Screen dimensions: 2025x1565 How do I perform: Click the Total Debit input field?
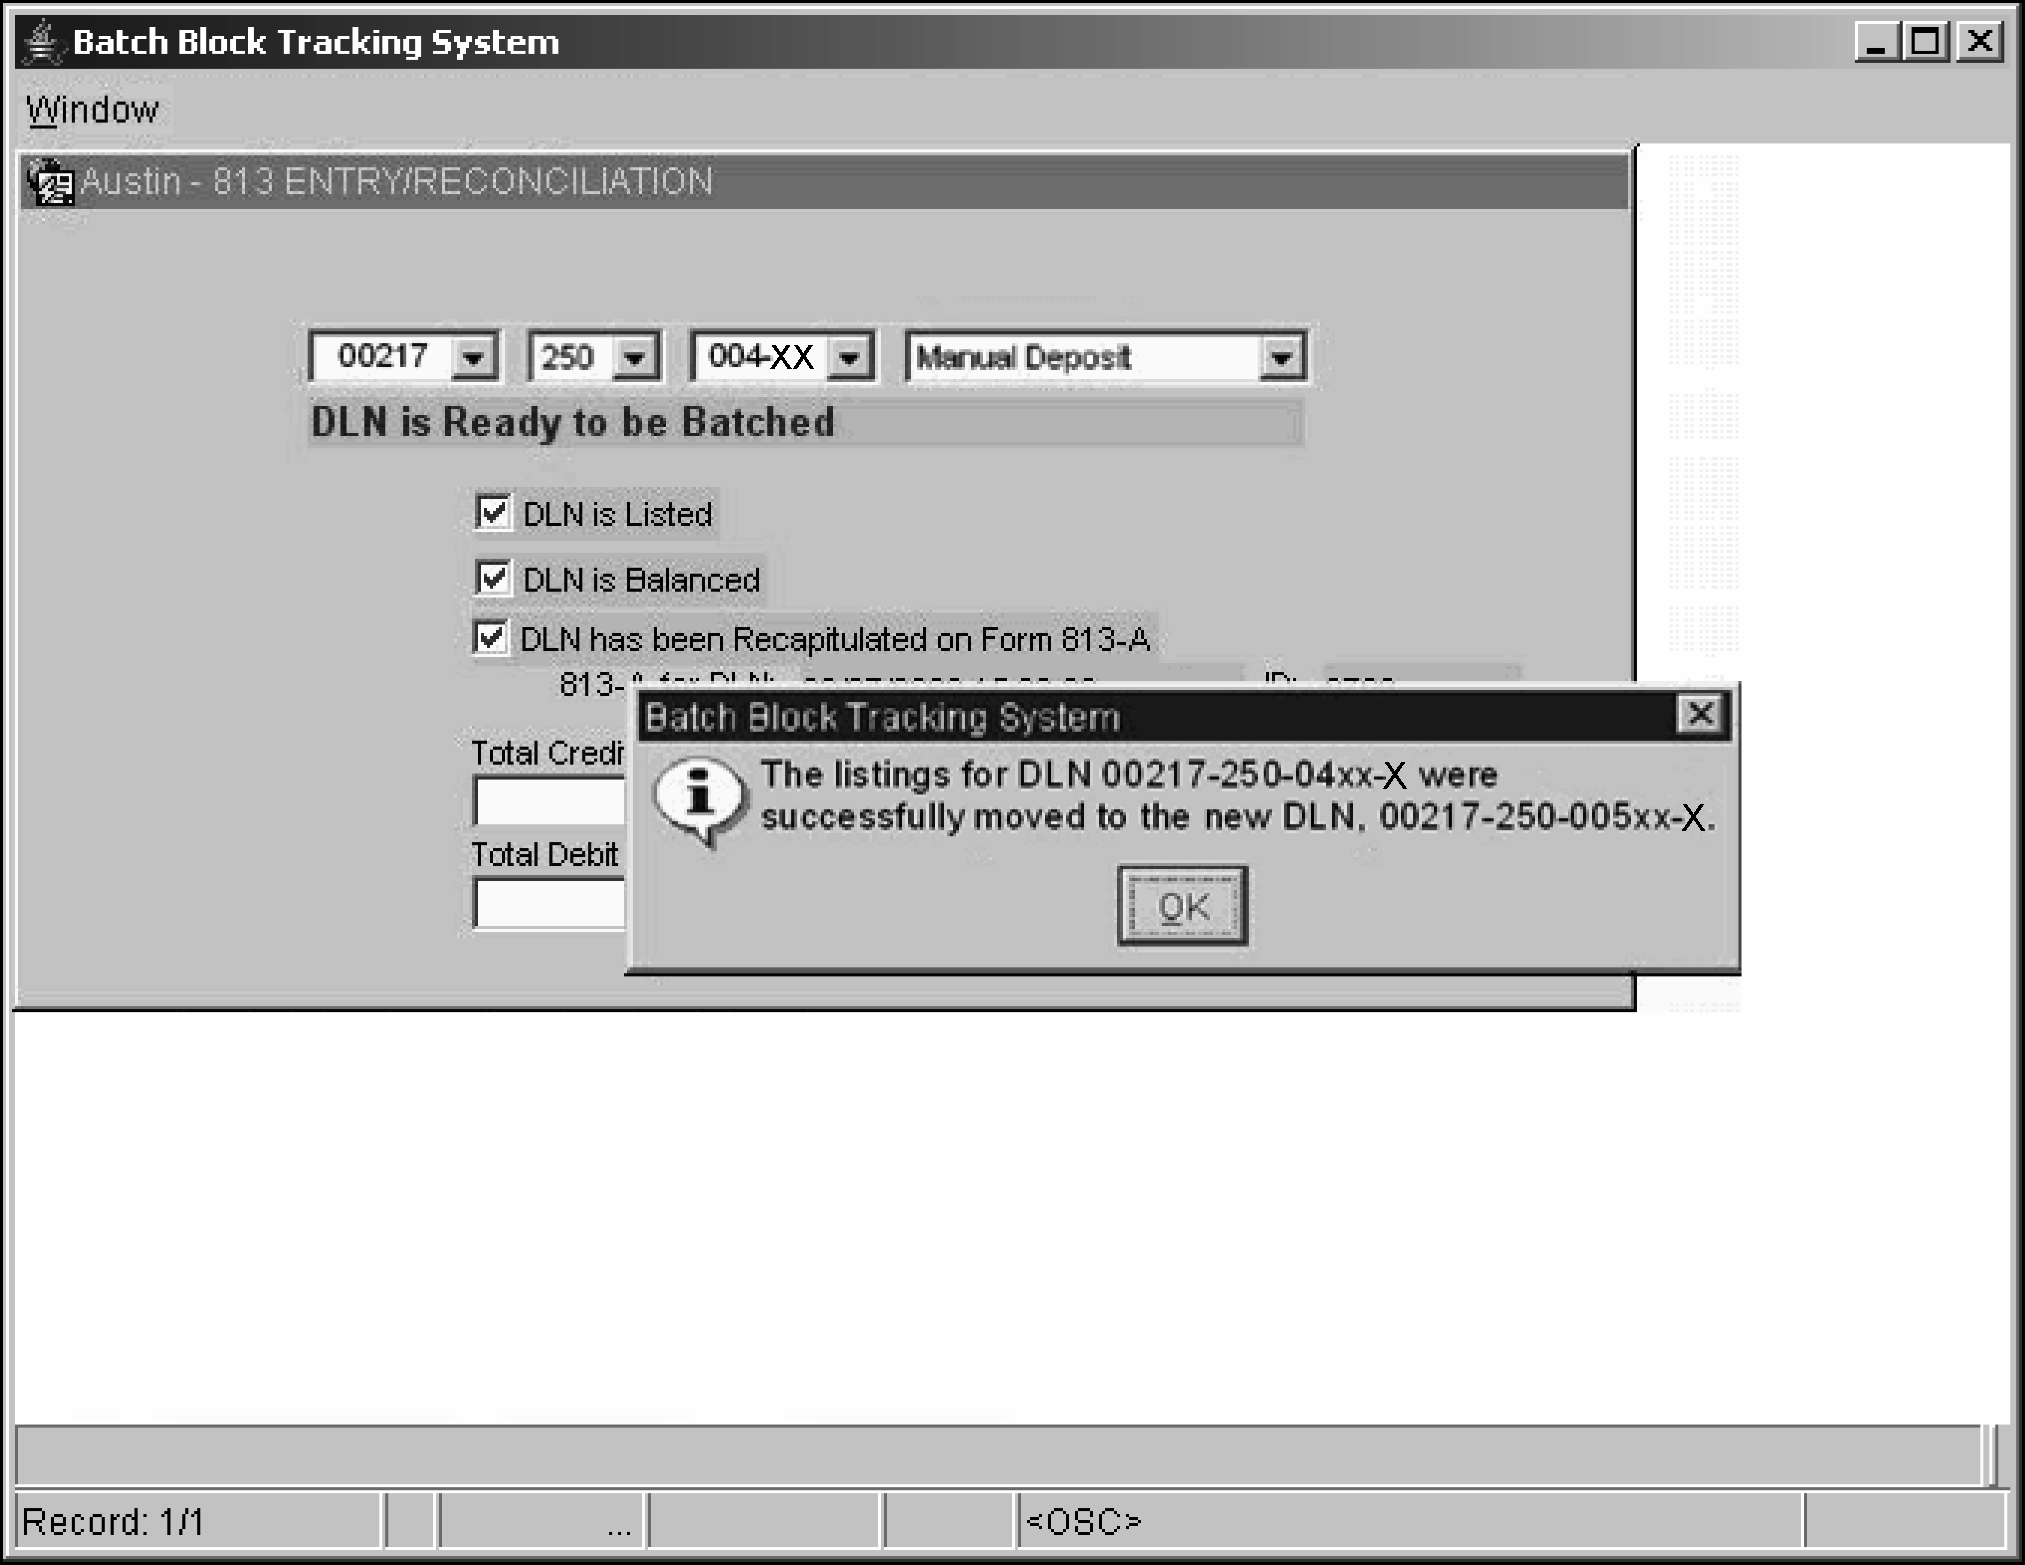click(549, 904)
